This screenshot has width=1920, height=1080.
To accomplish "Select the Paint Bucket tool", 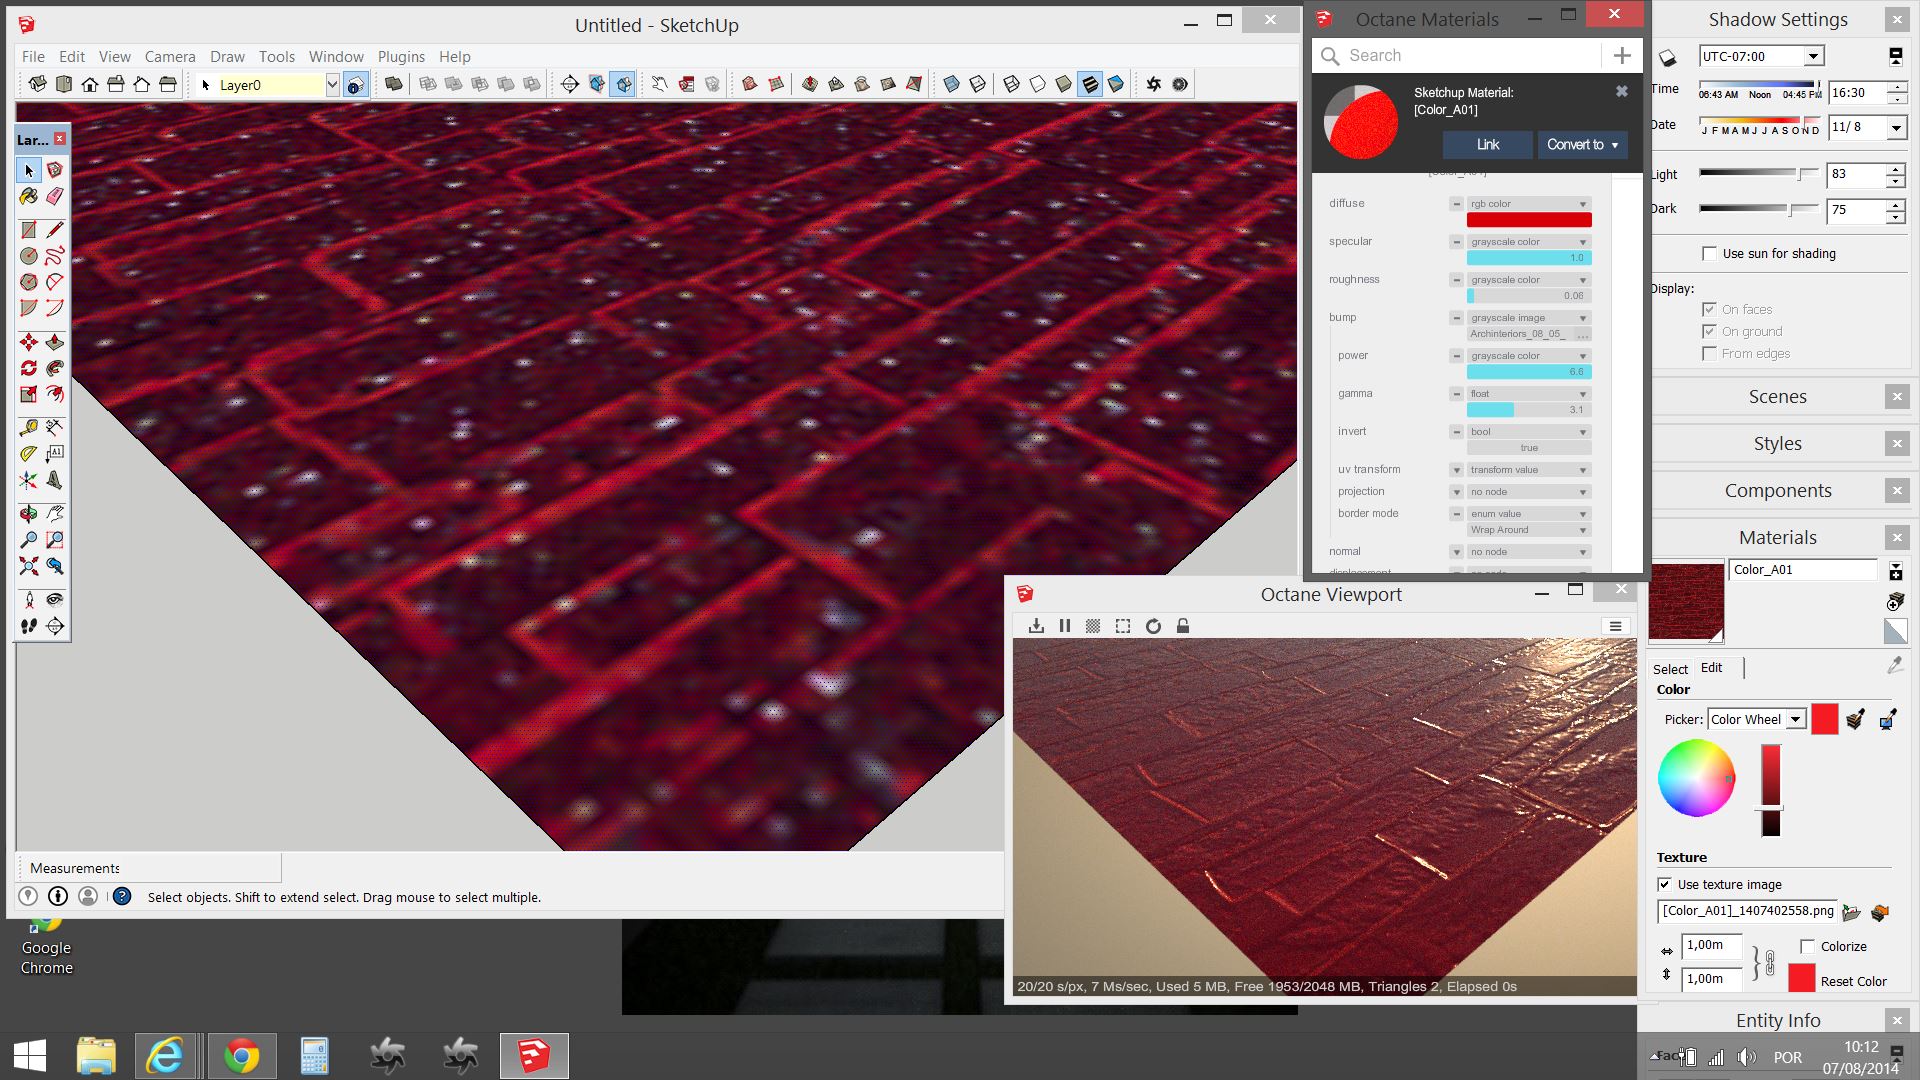I will 29,196.
